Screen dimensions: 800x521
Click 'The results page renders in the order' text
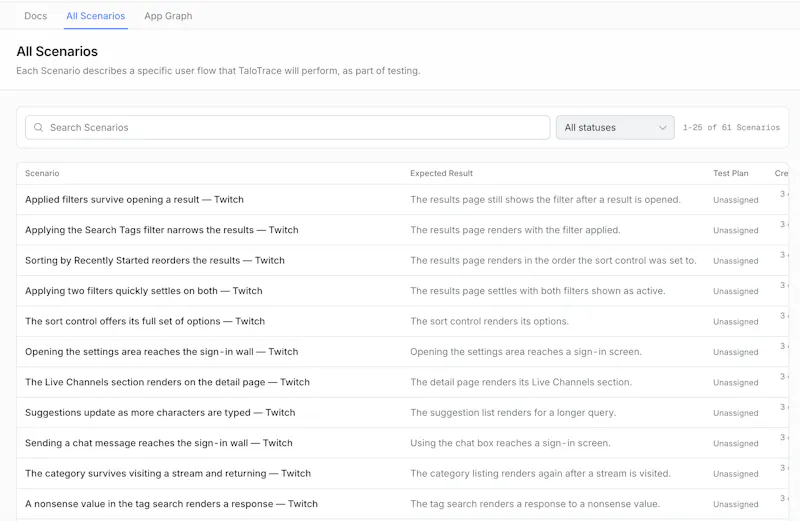pos(553,260)
